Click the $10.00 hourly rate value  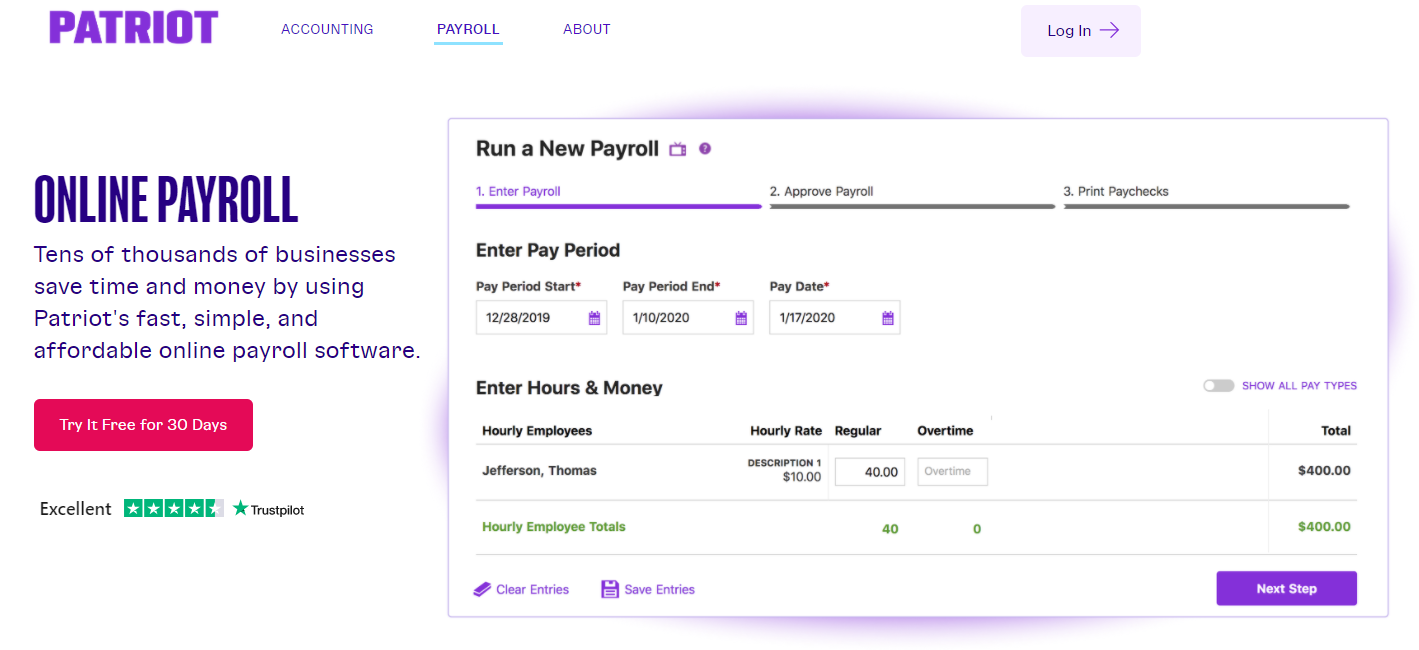tap(802, 477)
